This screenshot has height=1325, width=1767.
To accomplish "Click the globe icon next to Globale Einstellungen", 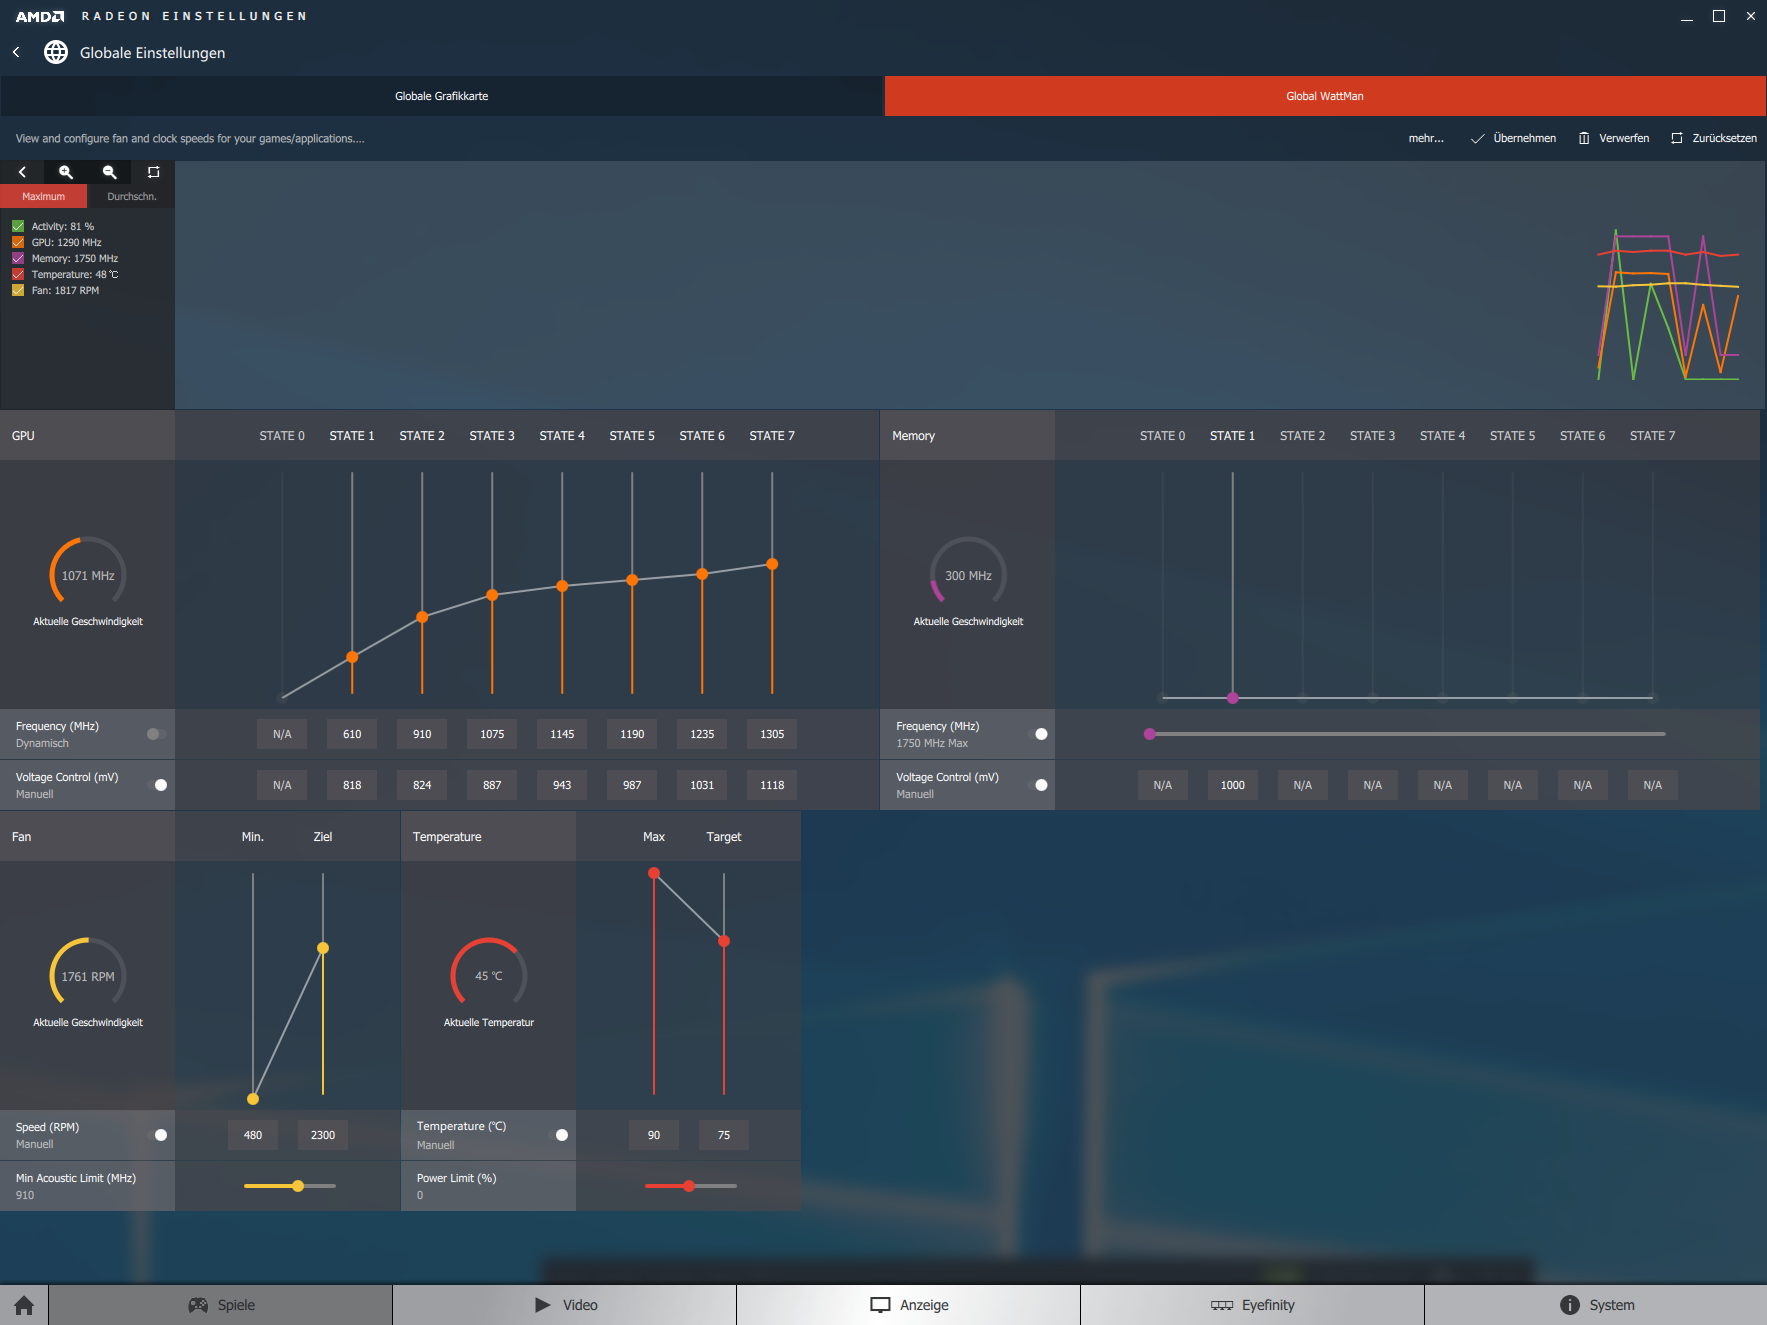I will (56, 52).
